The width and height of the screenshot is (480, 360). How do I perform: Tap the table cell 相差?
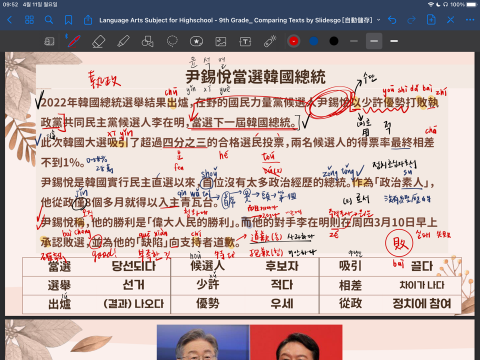point(350,285)
